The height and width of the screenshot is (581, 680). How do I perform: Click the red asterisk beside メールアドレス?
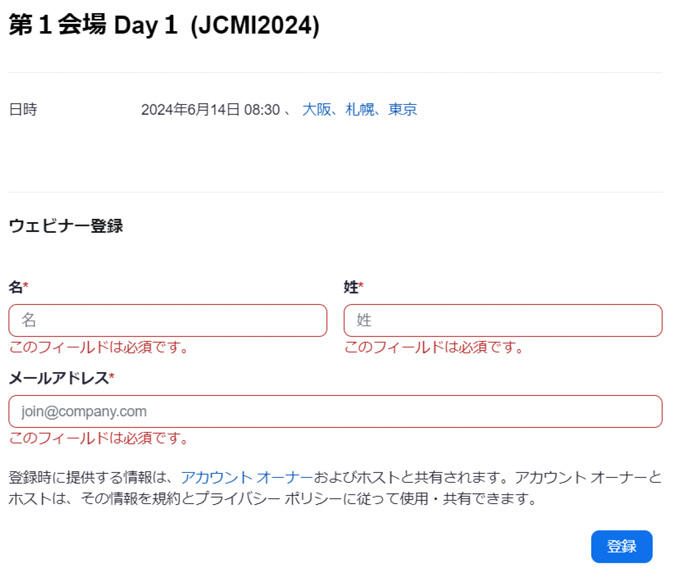pos(112,377)
